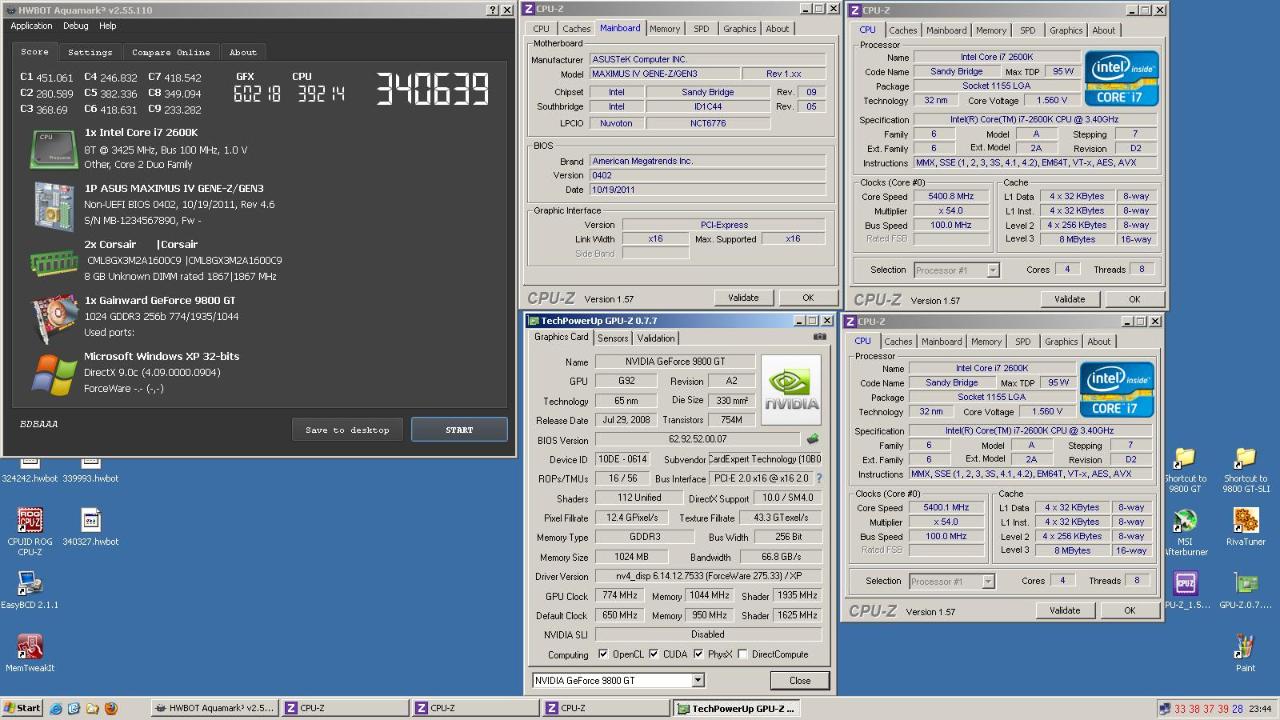Select the 340327.hwbot file icon

pos(91,521)
